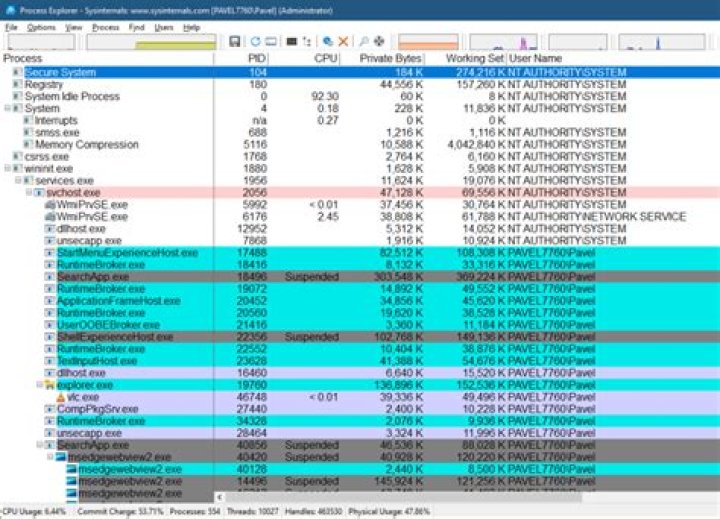Select dllhost.exe with PID 16460
Screen dimensions: 720x519
(x=360, y=373)
